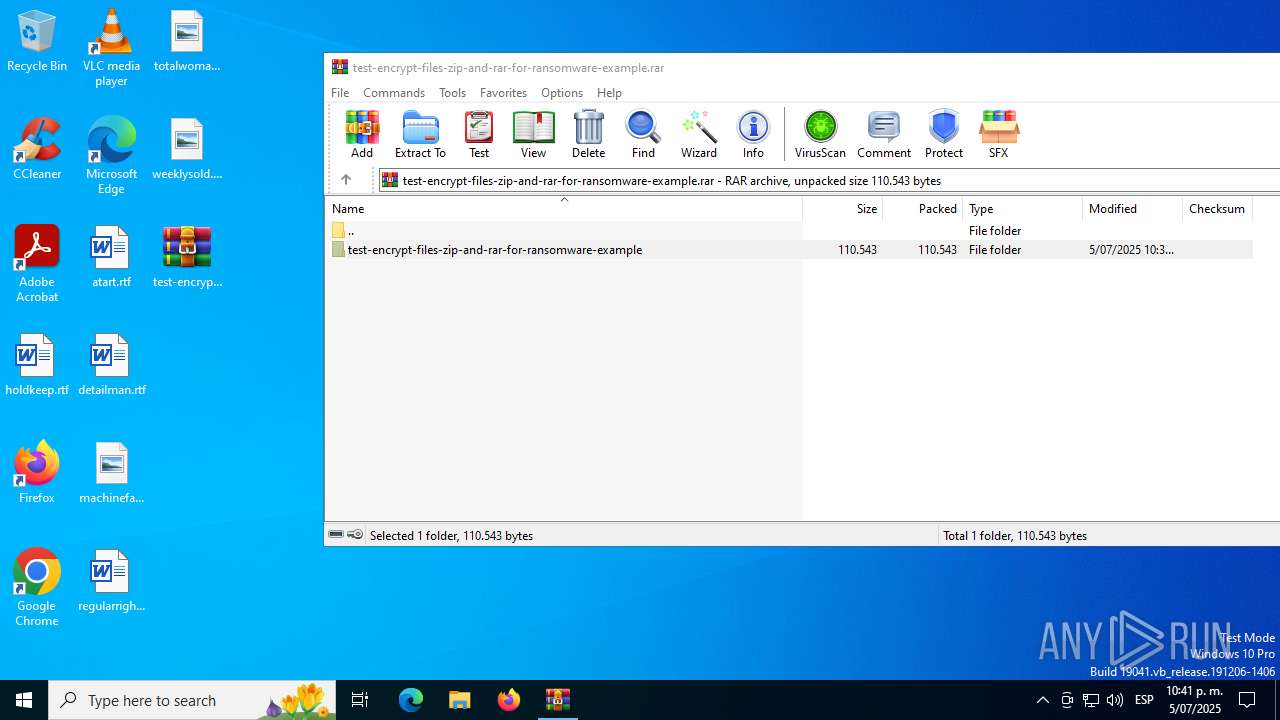Select the CCleaner desktop shortcut
The image size is (1280, 720).
pyautogui.click(x=37, y=149)
